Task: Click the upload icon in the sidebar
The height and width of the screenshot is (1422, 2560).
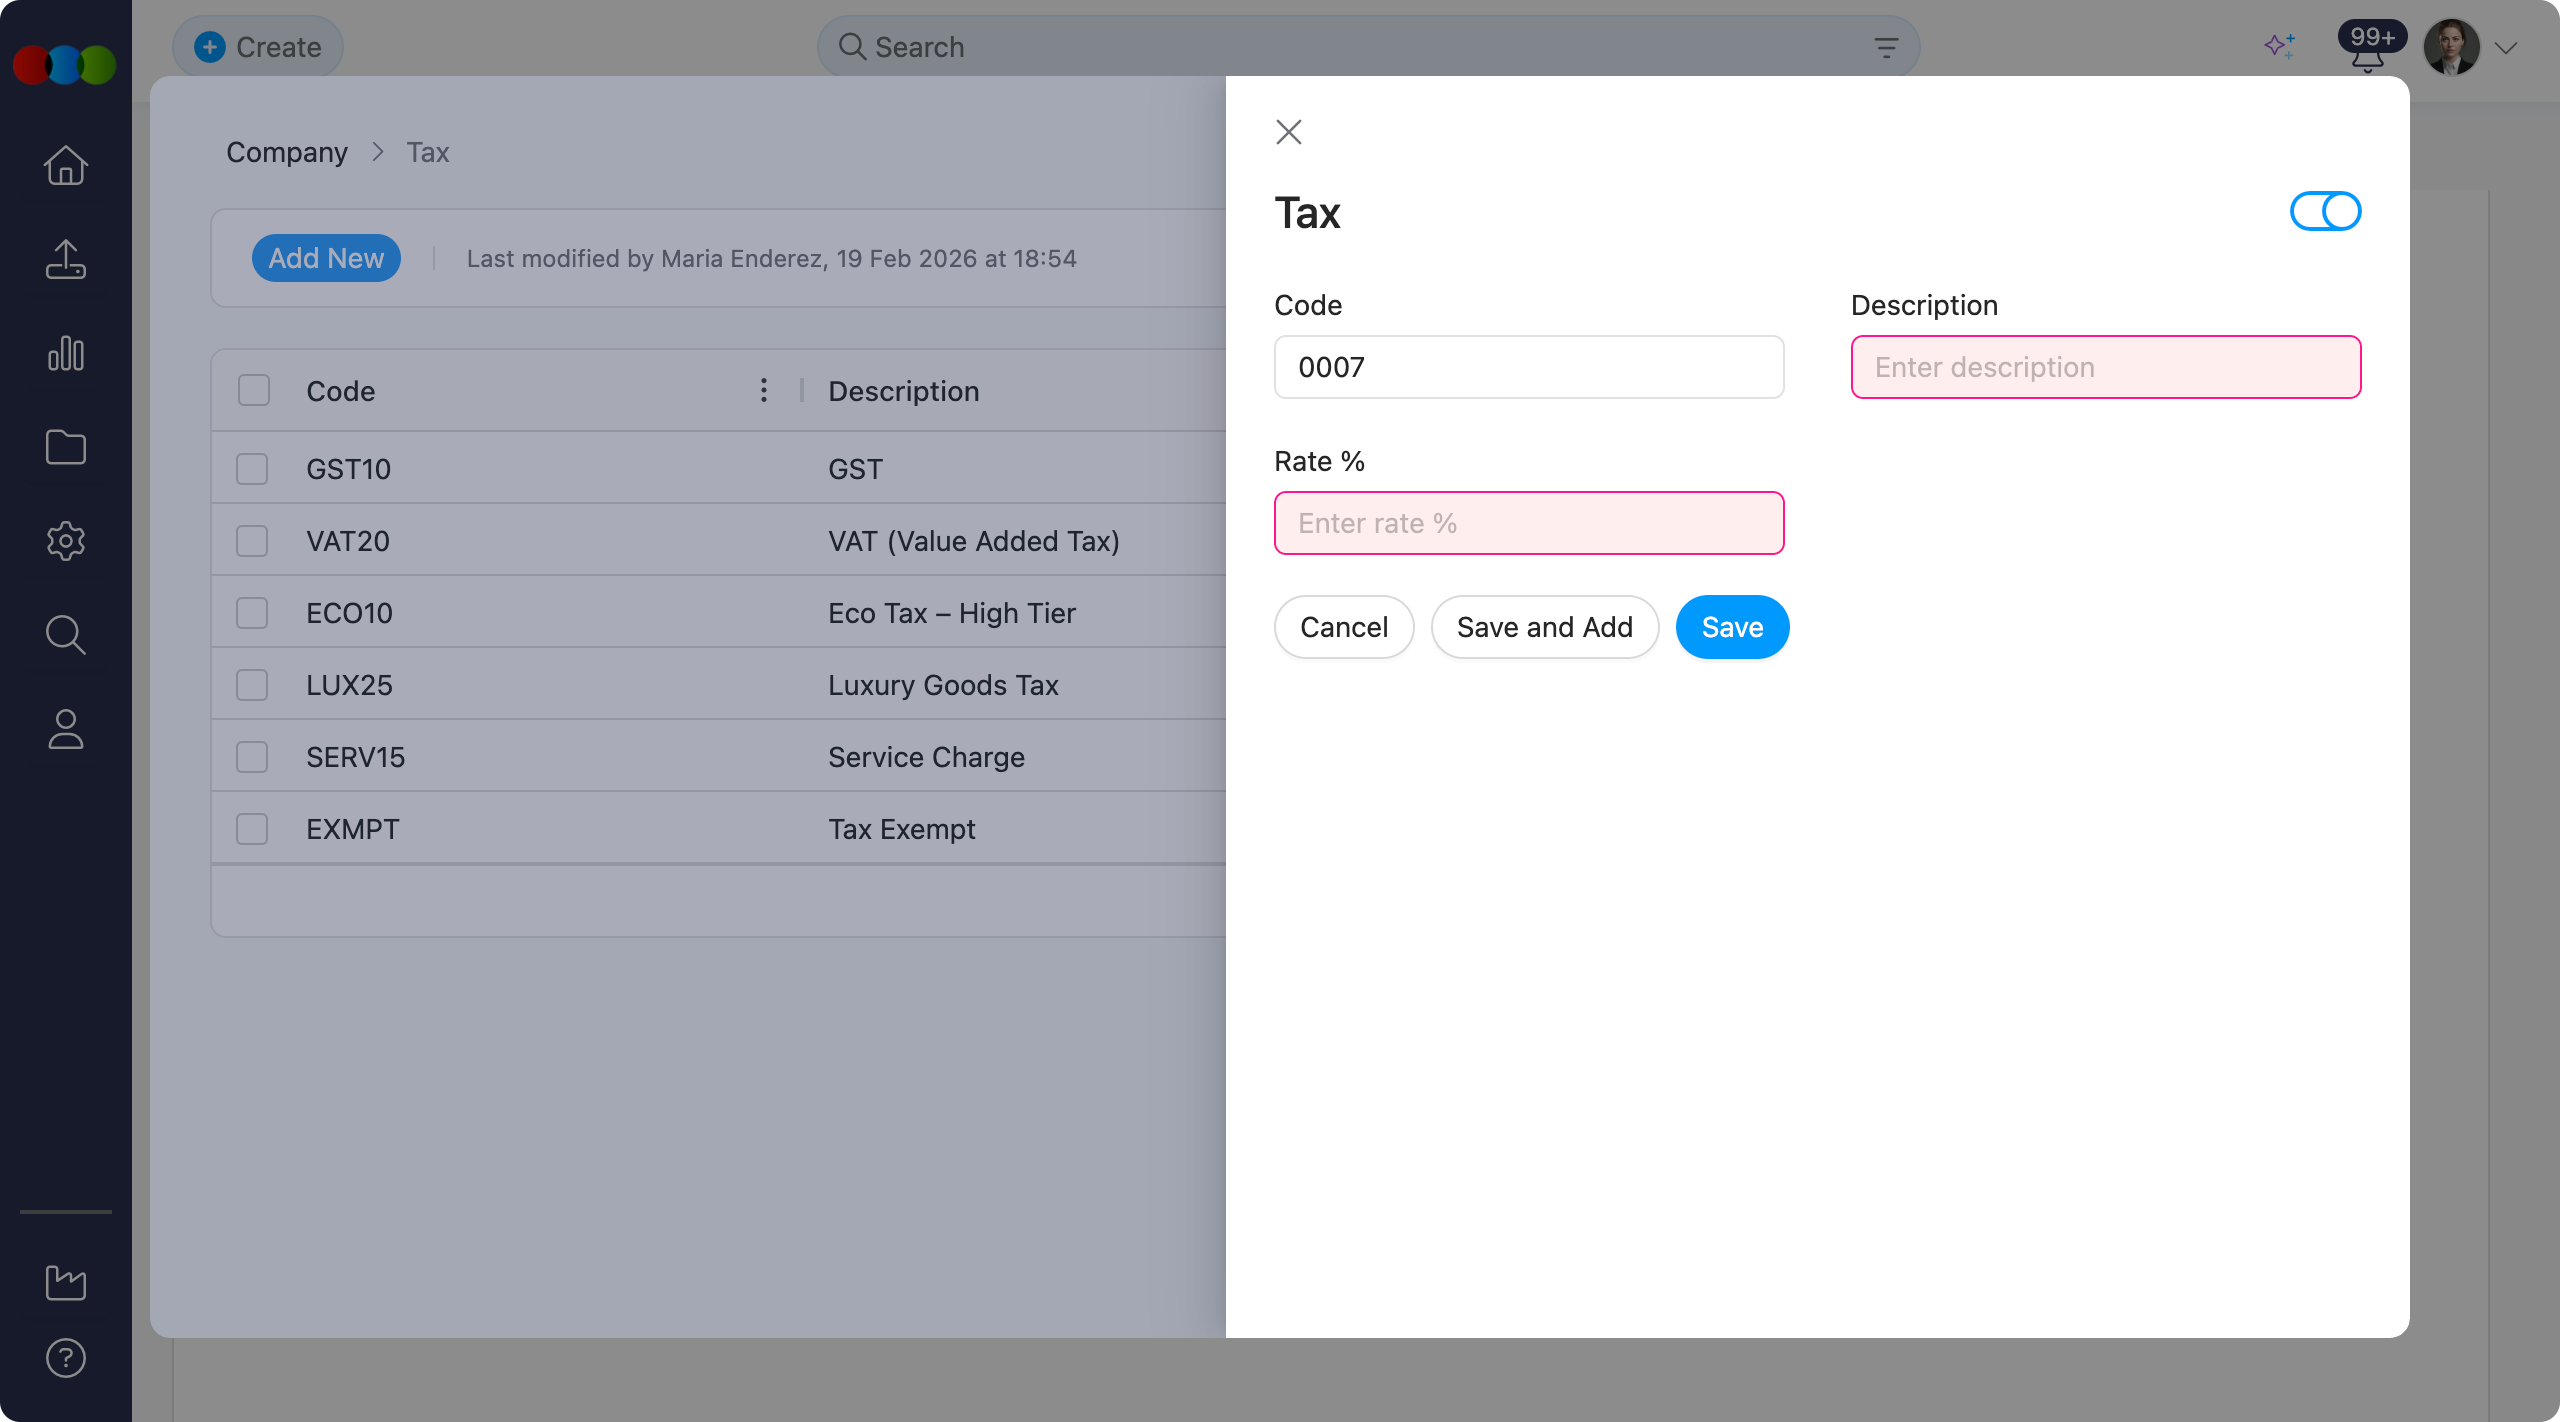Action: [x=65, y=259]
